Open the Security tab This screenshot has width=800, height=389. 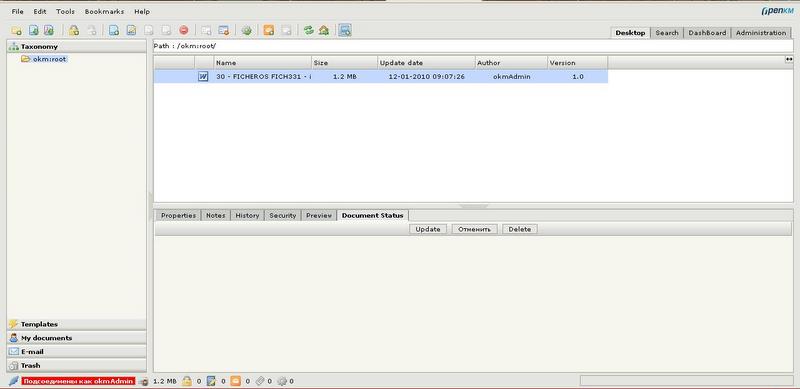(x=283, y=215)
